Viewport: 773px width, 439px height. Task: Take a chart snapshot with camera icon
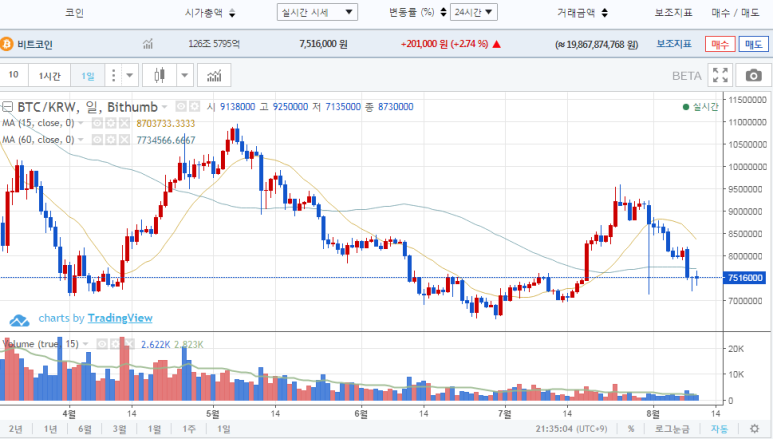coord(752,76)
